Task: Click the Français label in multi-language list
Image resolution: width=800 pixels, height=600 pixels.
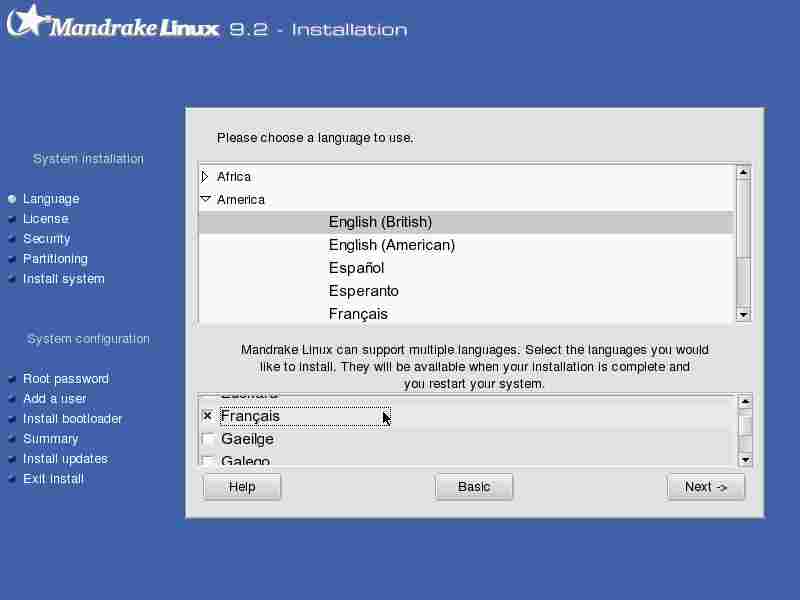Action: 250,416
